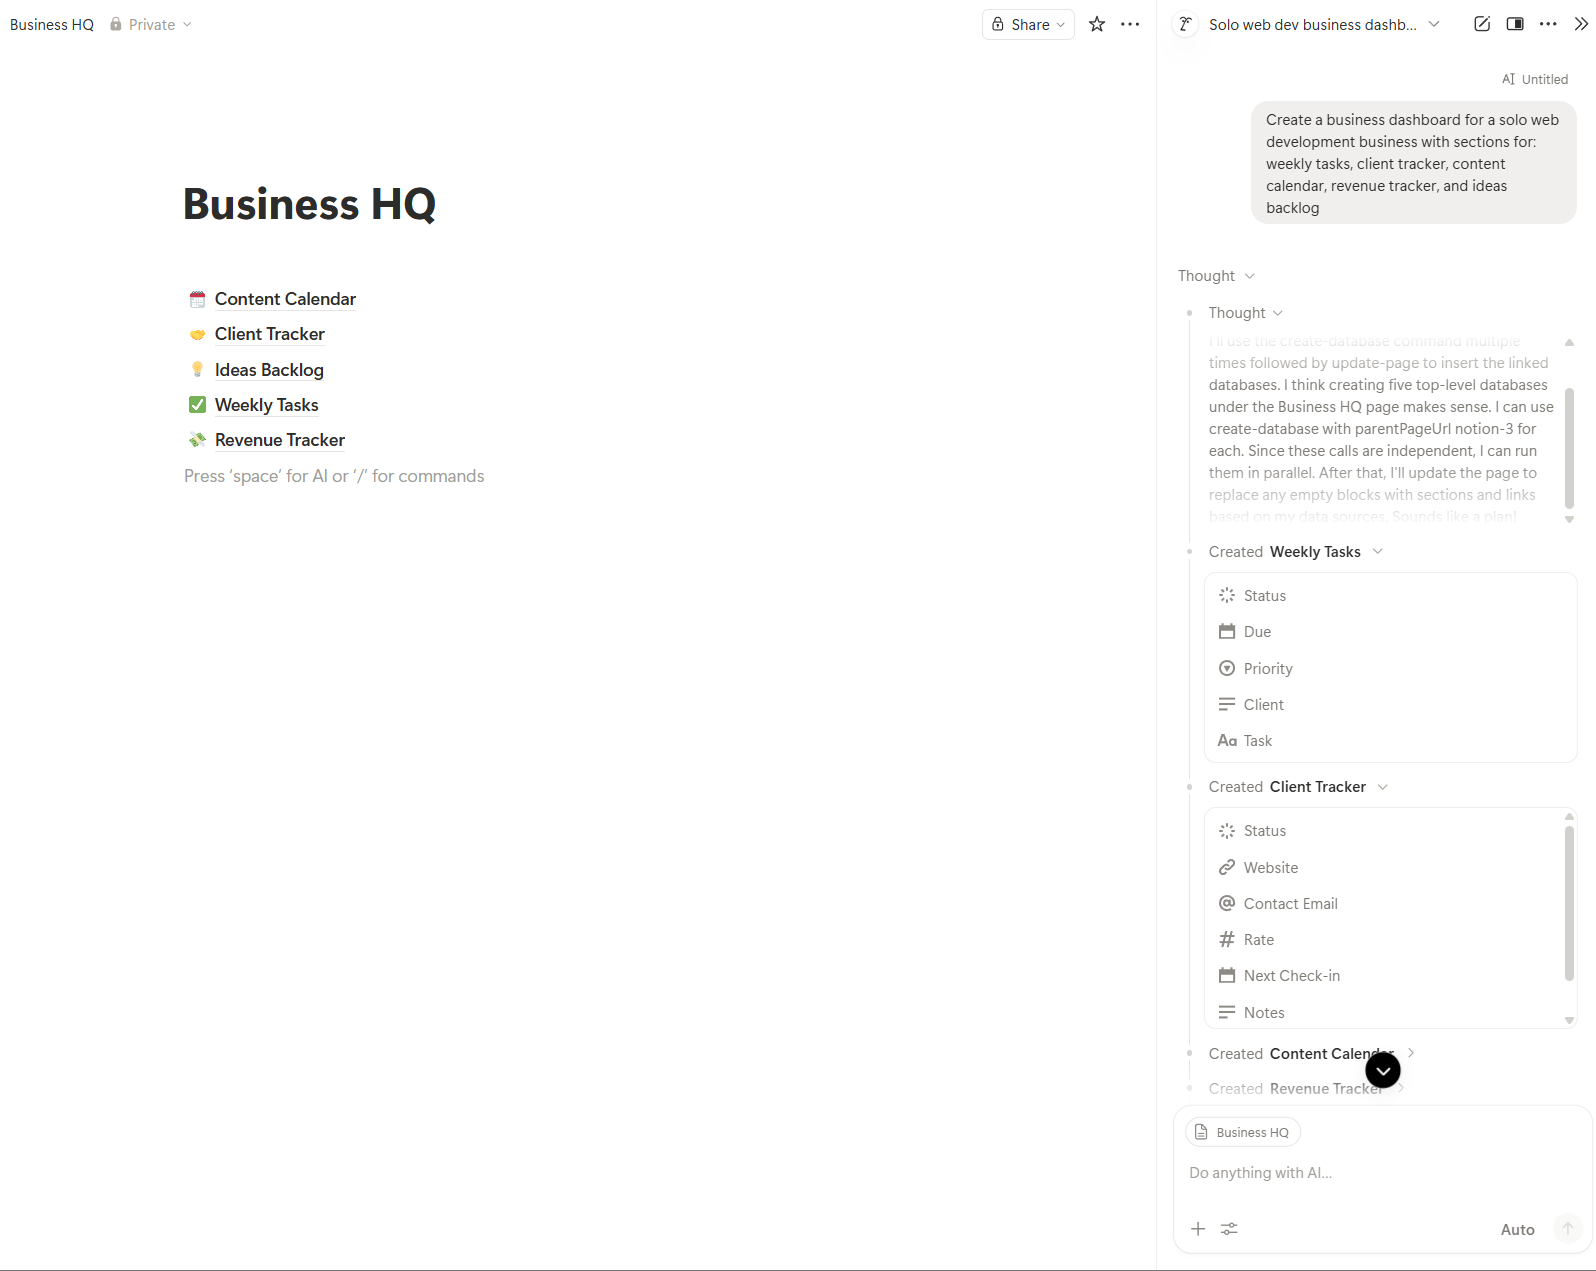The image size is (1596, 1271).
Task: Click the new AI chat compose icon
Action: 1482,24
